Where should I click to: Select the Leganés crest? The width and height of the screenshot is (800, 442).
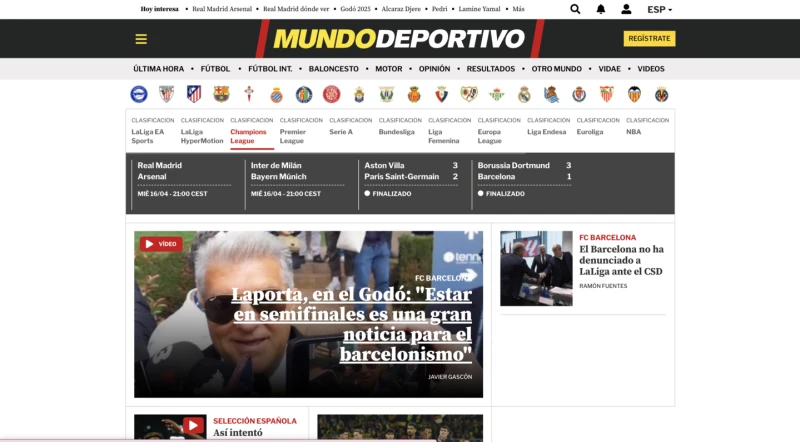click(387, 94)
